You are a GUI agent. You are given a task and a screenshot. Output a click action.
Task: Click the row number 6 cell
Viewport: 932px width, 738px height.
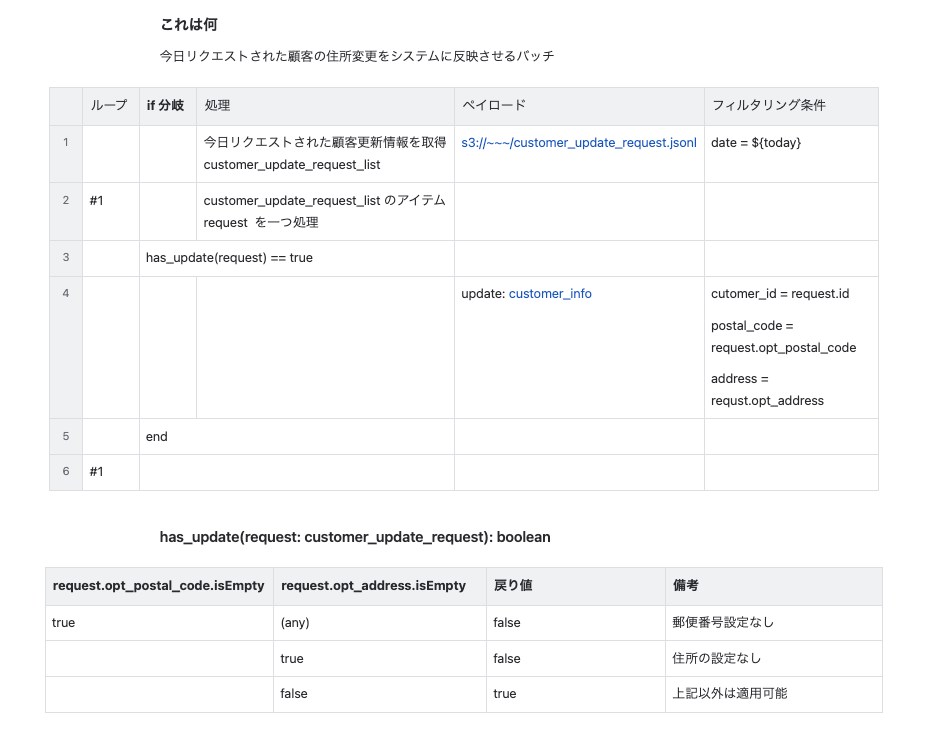pyautogui.click(x=66, y=472)
